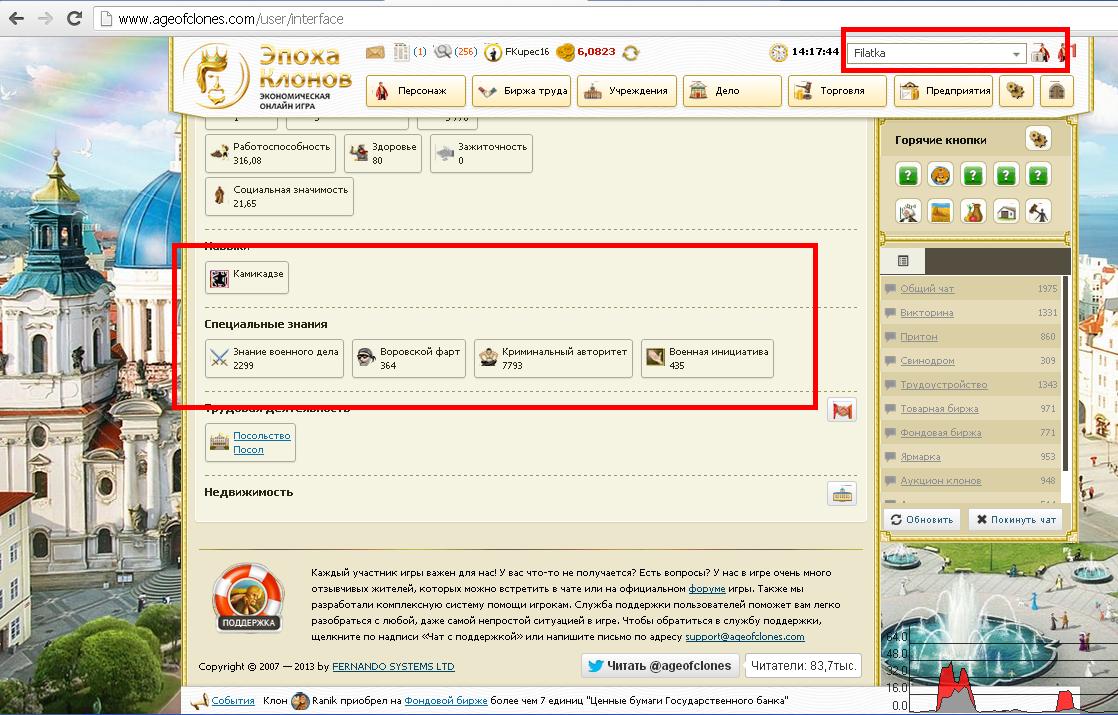Open the Посольство link

[262, 436]
